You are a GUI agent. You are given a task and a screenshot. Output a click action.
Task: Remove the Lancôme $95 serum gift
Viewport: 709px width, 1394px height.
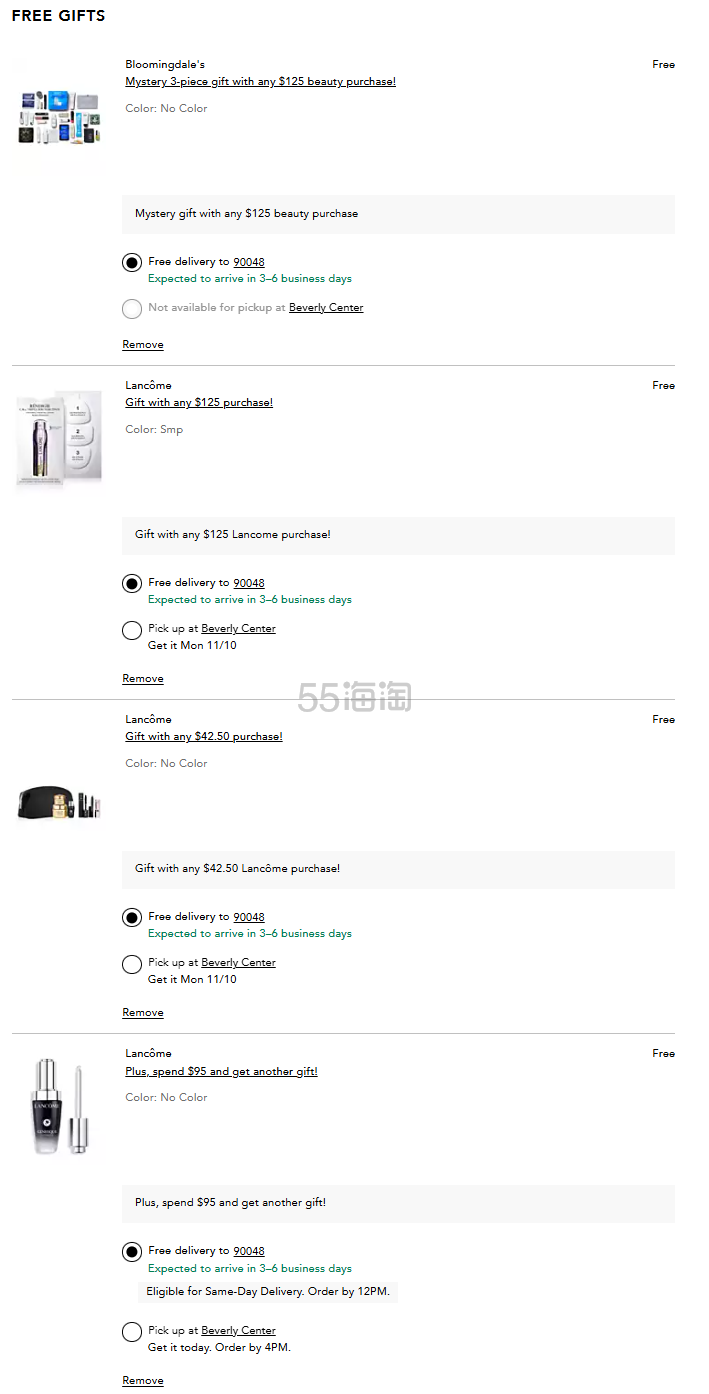point(143,1381)
